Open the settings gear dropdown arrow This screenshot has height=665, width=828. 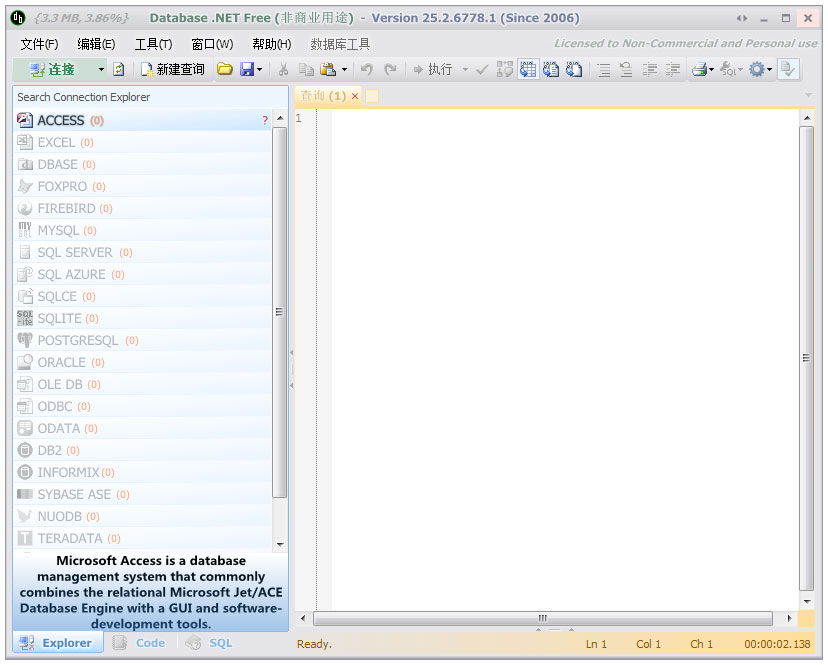point(769,69)
